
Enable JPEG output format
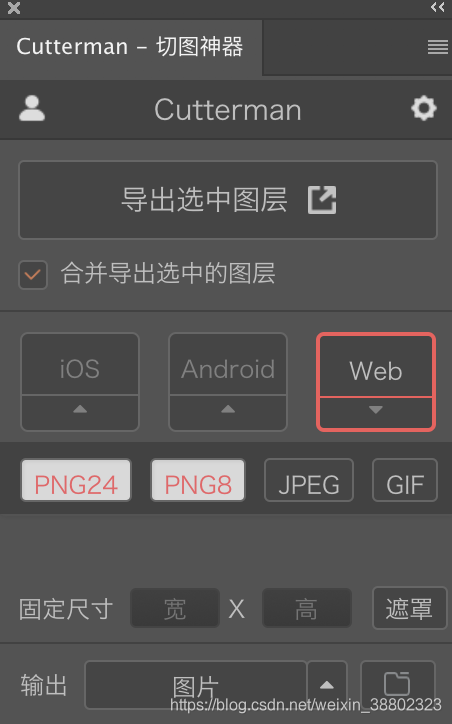pos(309,480)
